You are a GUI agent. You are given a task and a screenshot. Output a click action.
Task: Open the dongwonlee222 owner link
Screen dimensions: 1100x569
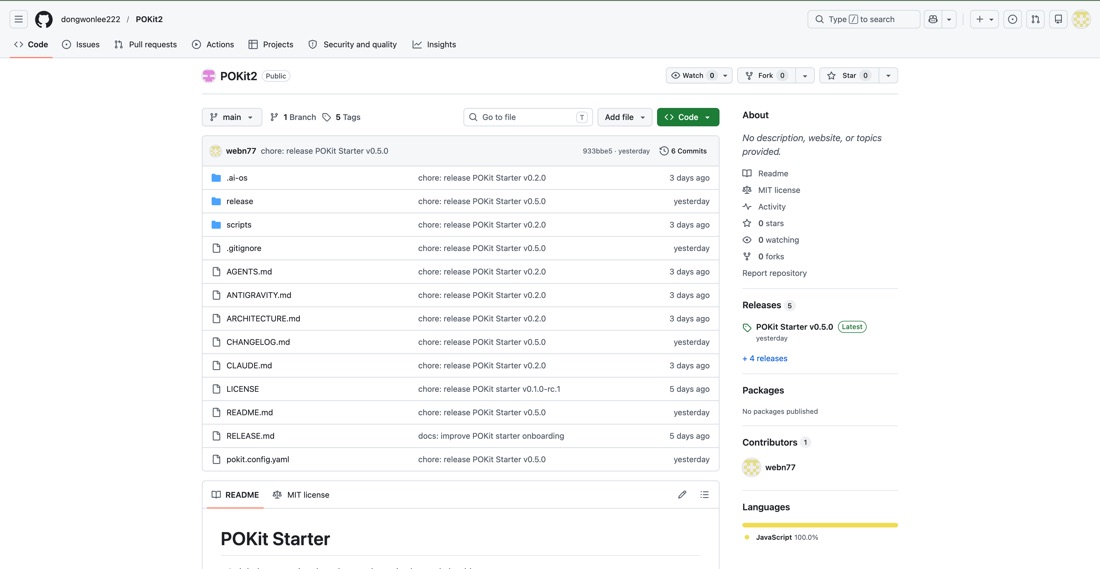pos(90,20)
